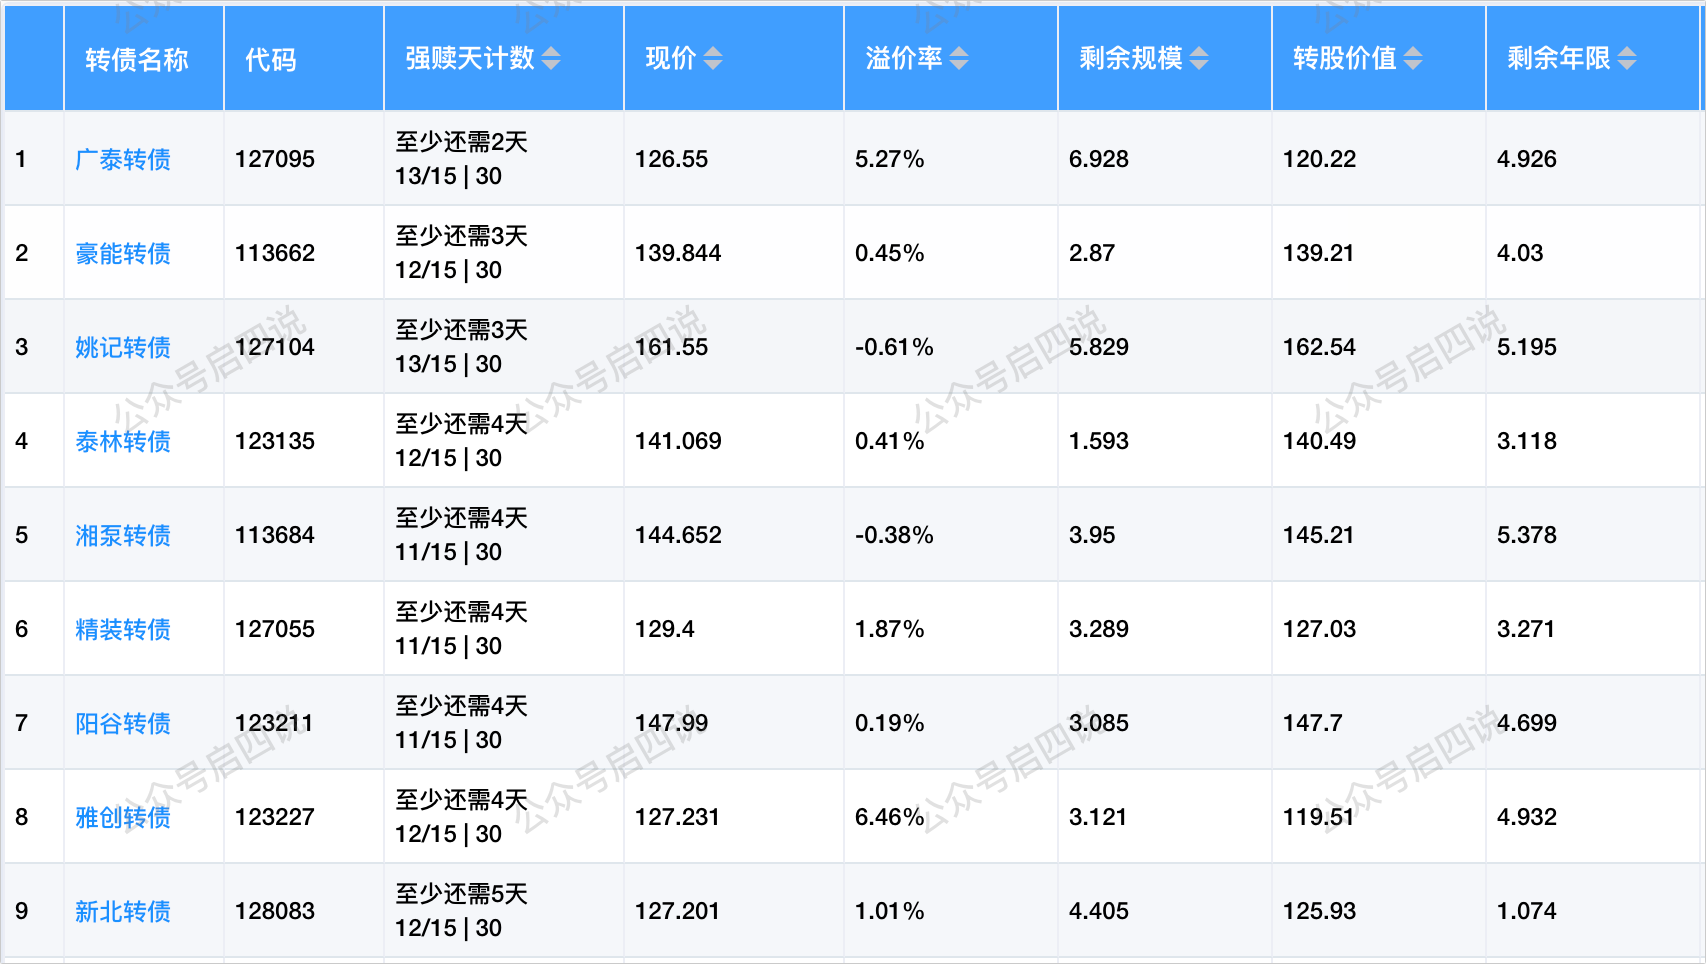Click sort arrows beside 现价 header
Screen dimensions: 1706x964
click(x=712, y=59)
